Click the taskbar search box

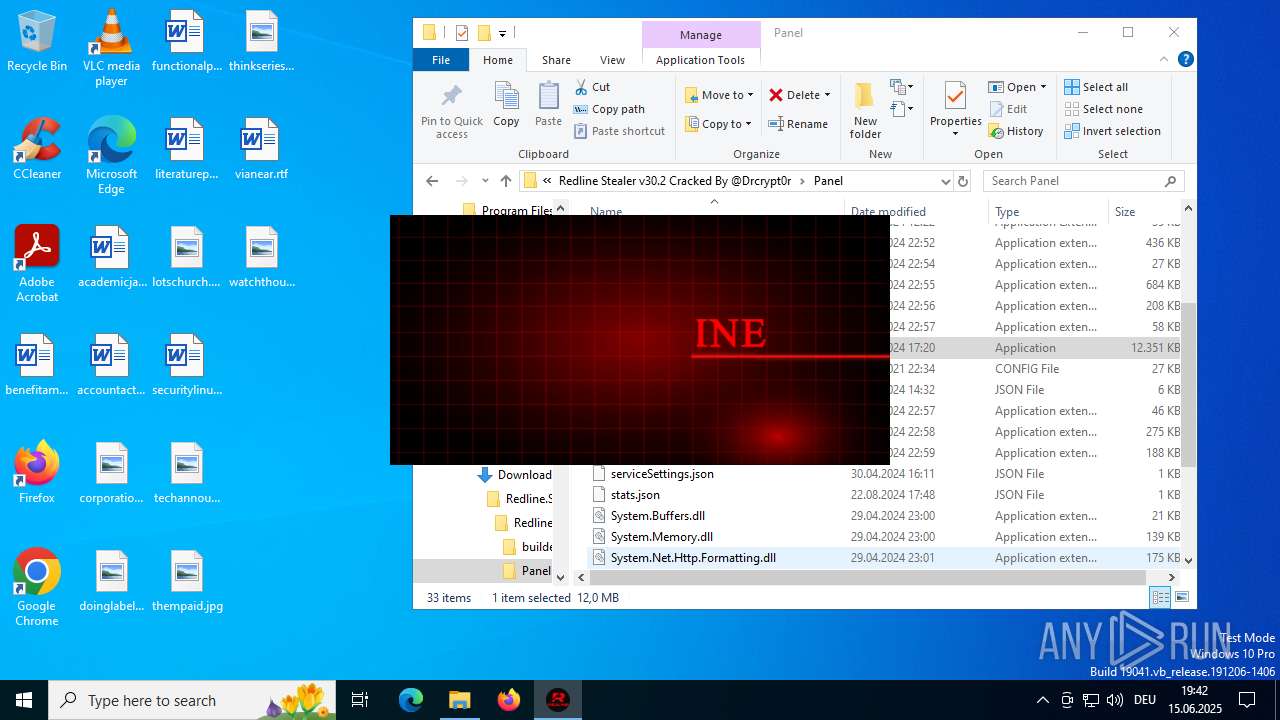pyautogui.click(x=194, y=700)
